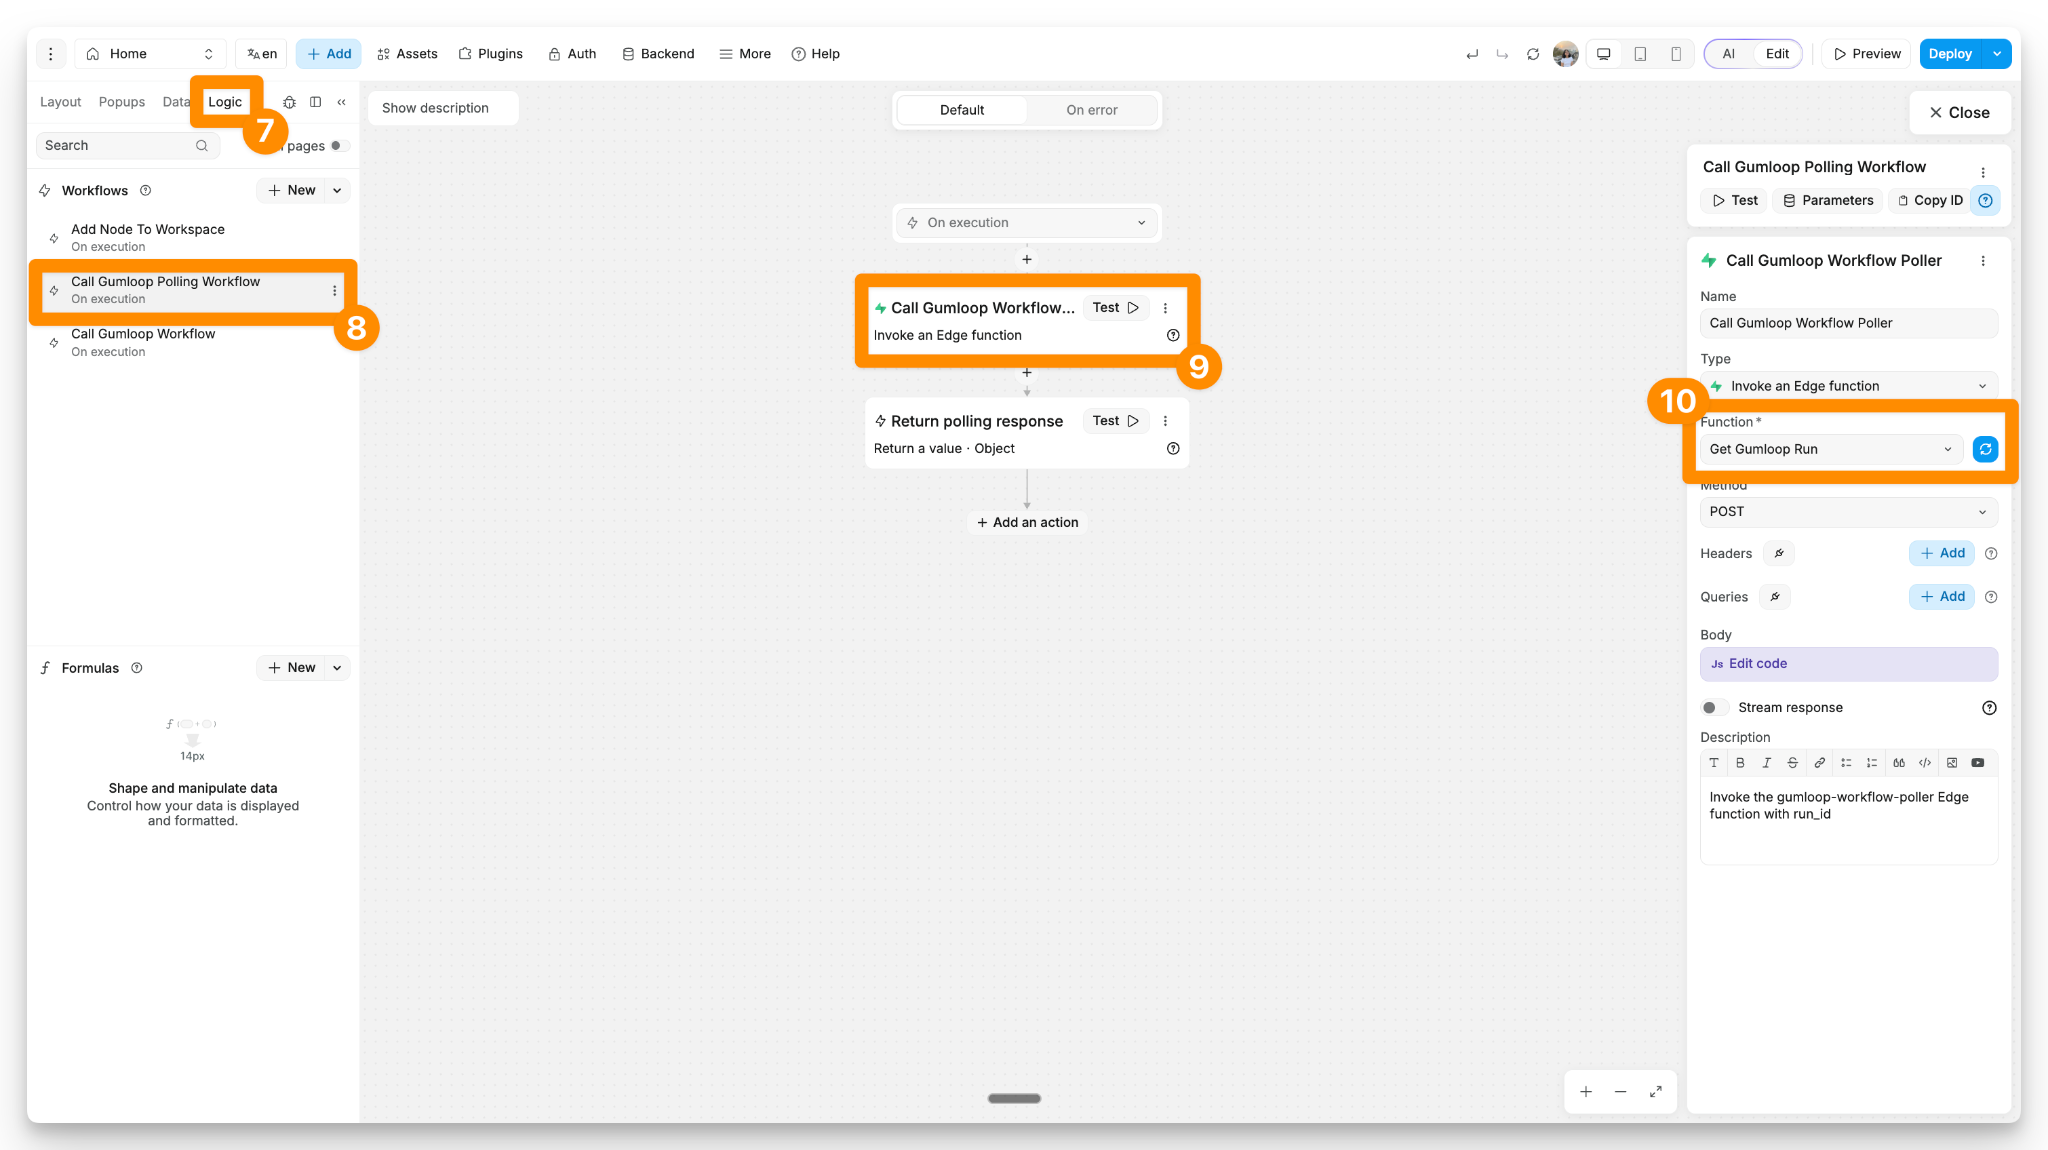
Task: Enable the Stream response toggle
Action: pos(1714,708)
